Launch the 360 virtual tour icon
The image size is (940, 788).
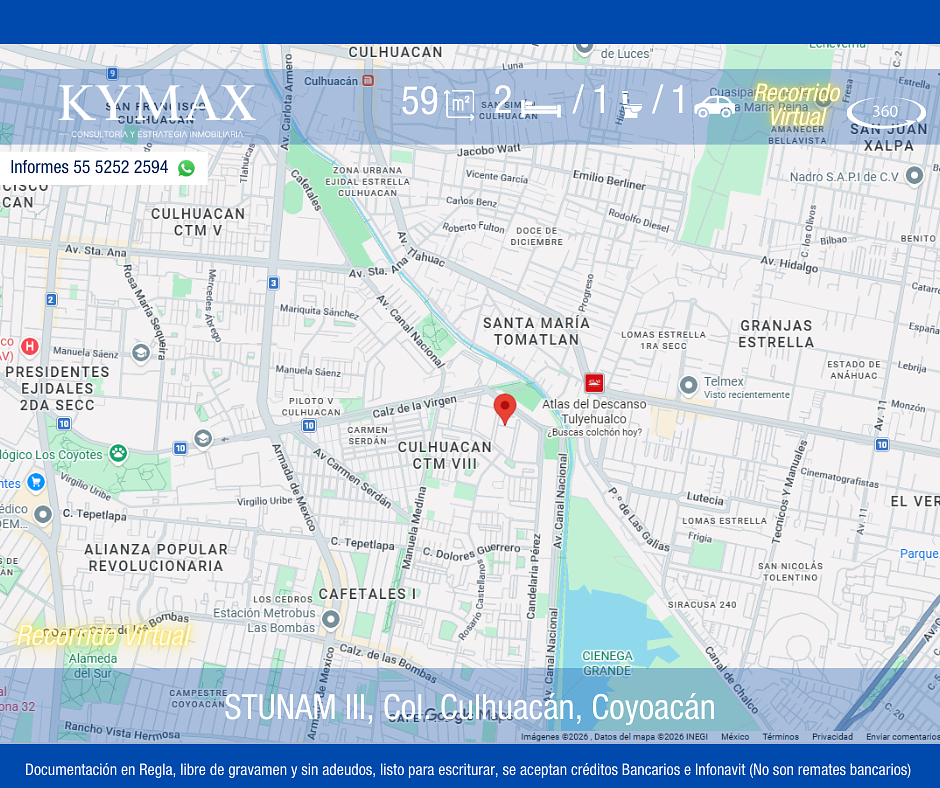point(885,112)
